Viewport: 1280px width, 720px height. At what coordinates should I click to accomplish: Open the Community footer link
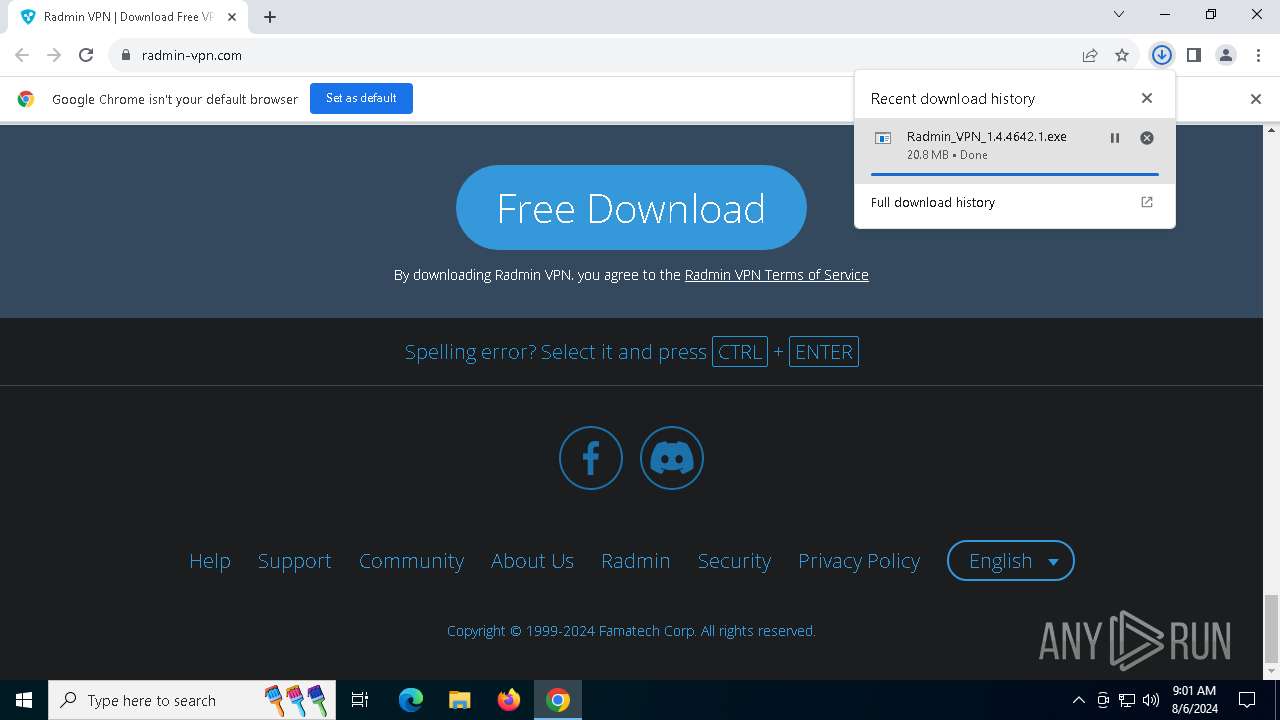tap(411, 561)
